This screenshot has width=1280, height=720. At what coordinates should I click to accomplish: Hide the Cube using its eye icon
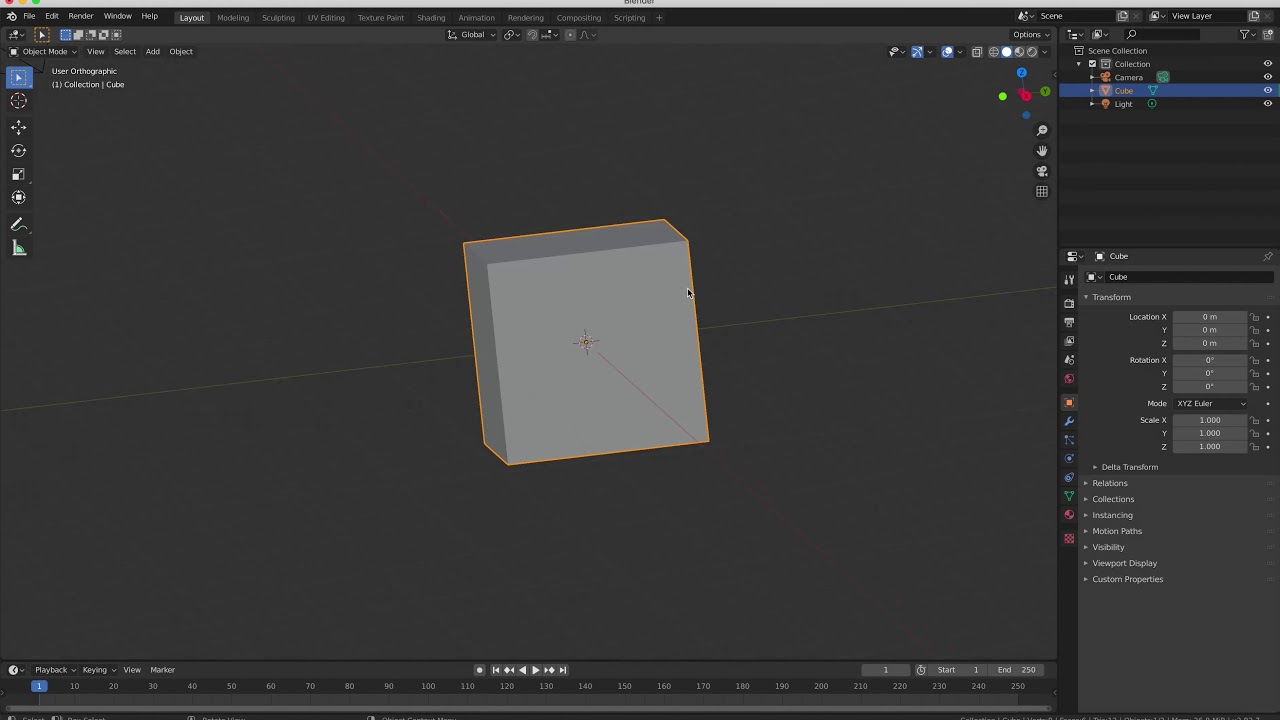[x=1267, y=90]
